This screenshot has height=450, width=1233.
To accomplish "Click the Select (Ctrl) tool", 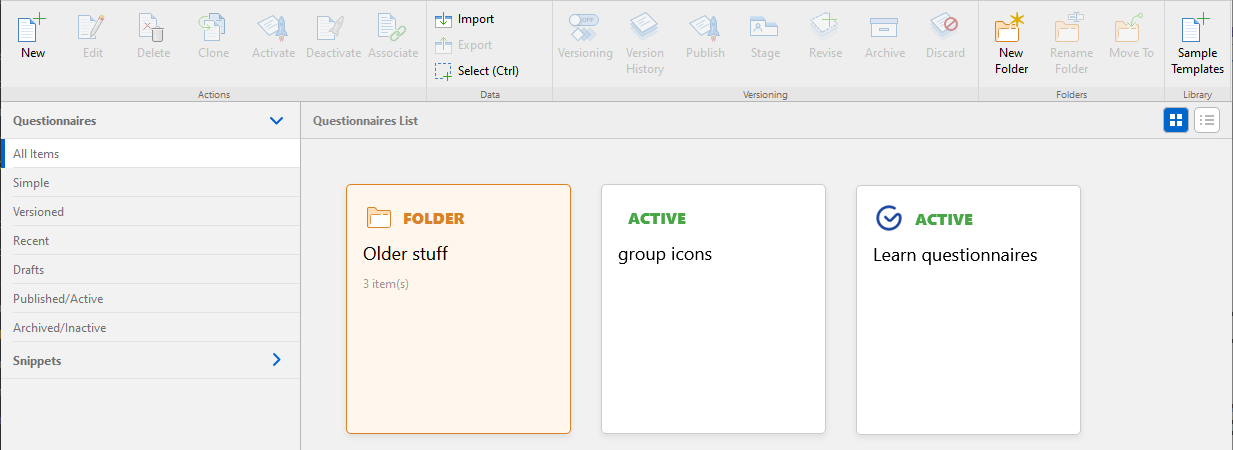I will (x=444, y=71).
